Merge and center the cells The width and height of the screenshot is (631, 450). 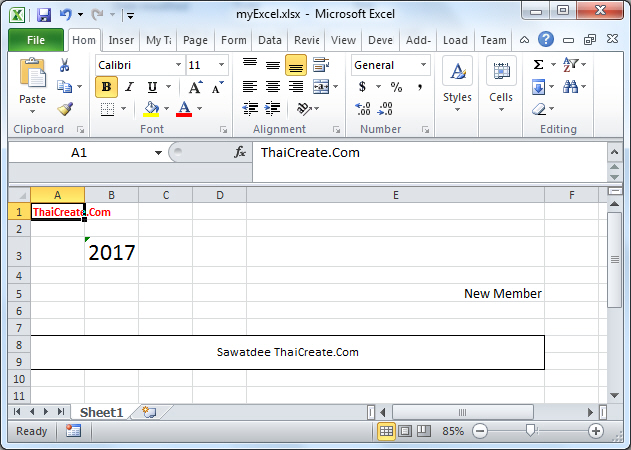[321, 87]
